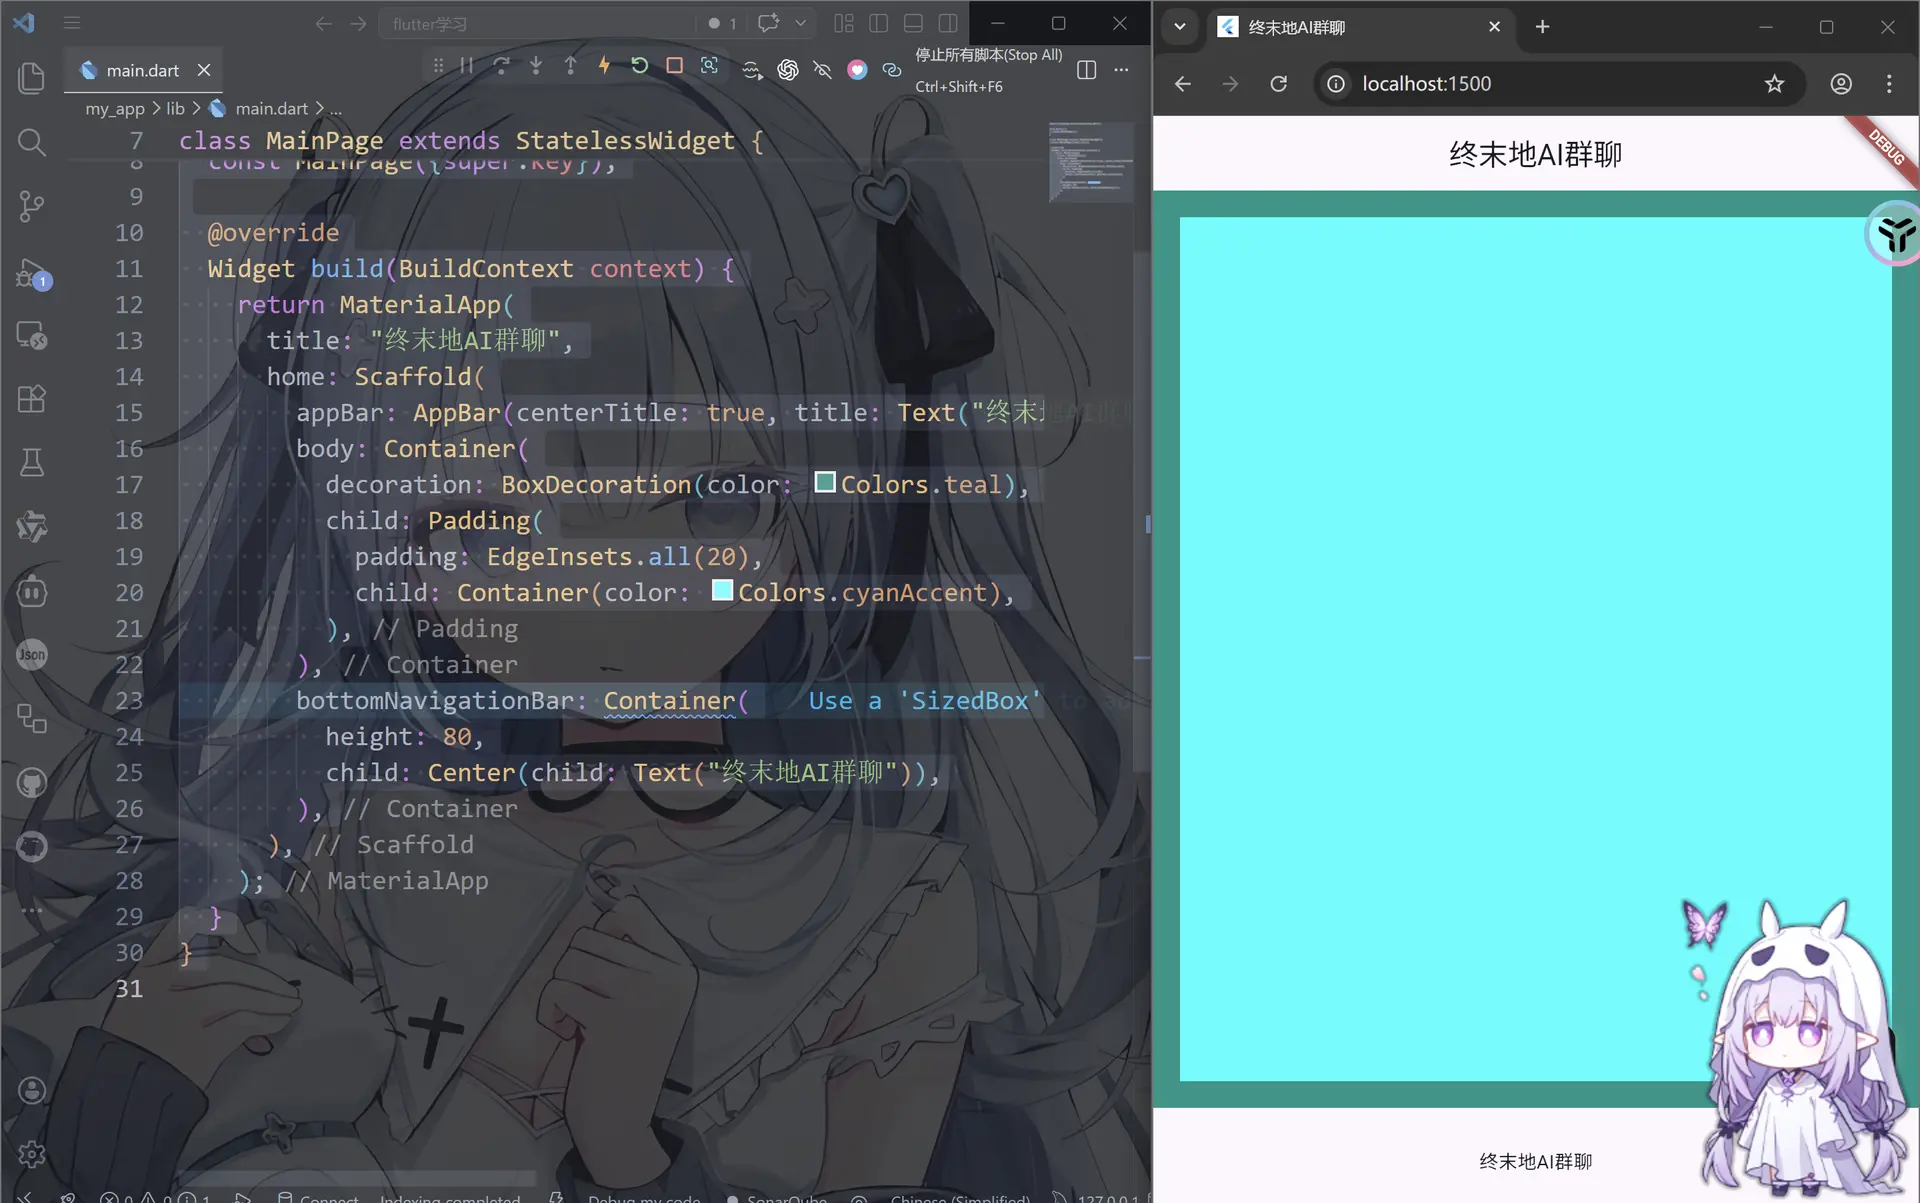
Task: Open the Source Control view
Action: (x=32, y=206)
